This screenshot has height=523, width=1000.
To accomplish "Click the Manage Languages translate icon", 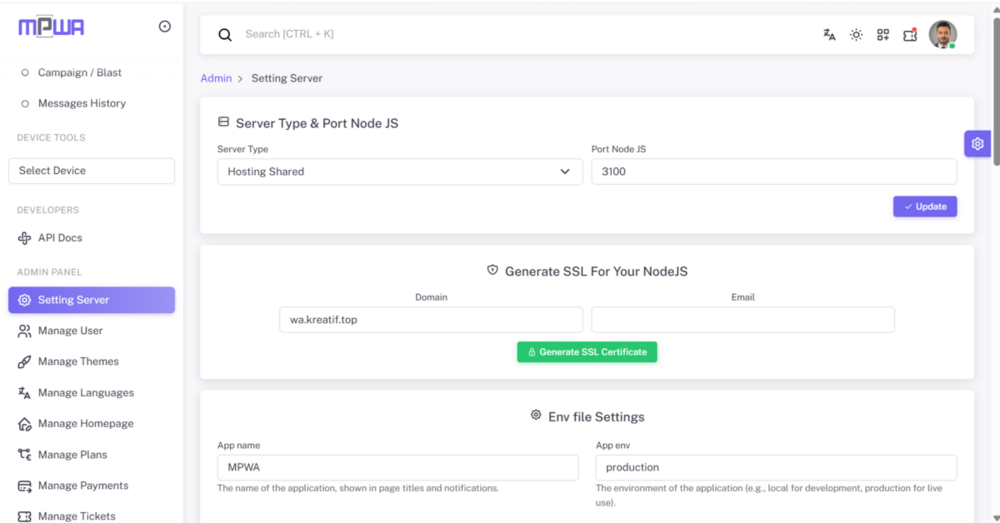I will pyautogui.click(x=24, y=393).
